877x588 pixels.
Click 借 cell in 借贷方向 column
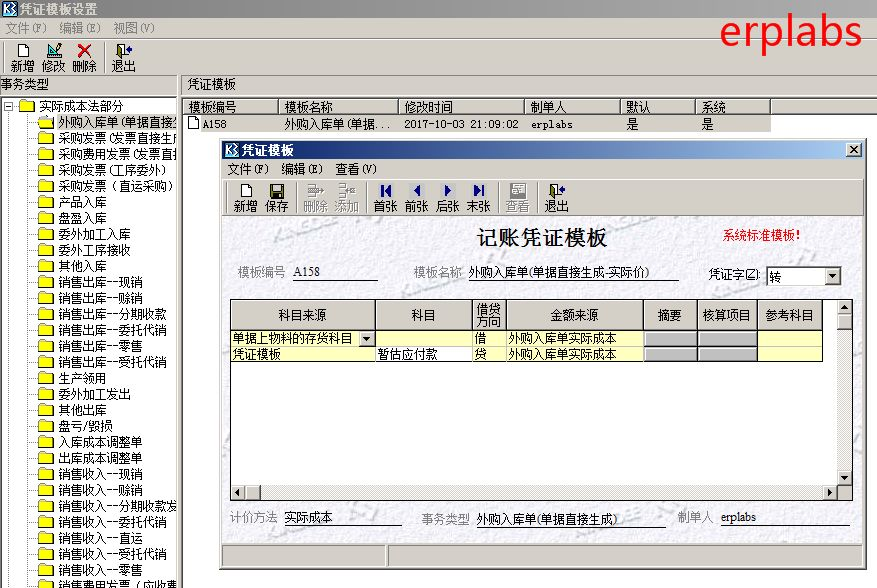[489, 338]
